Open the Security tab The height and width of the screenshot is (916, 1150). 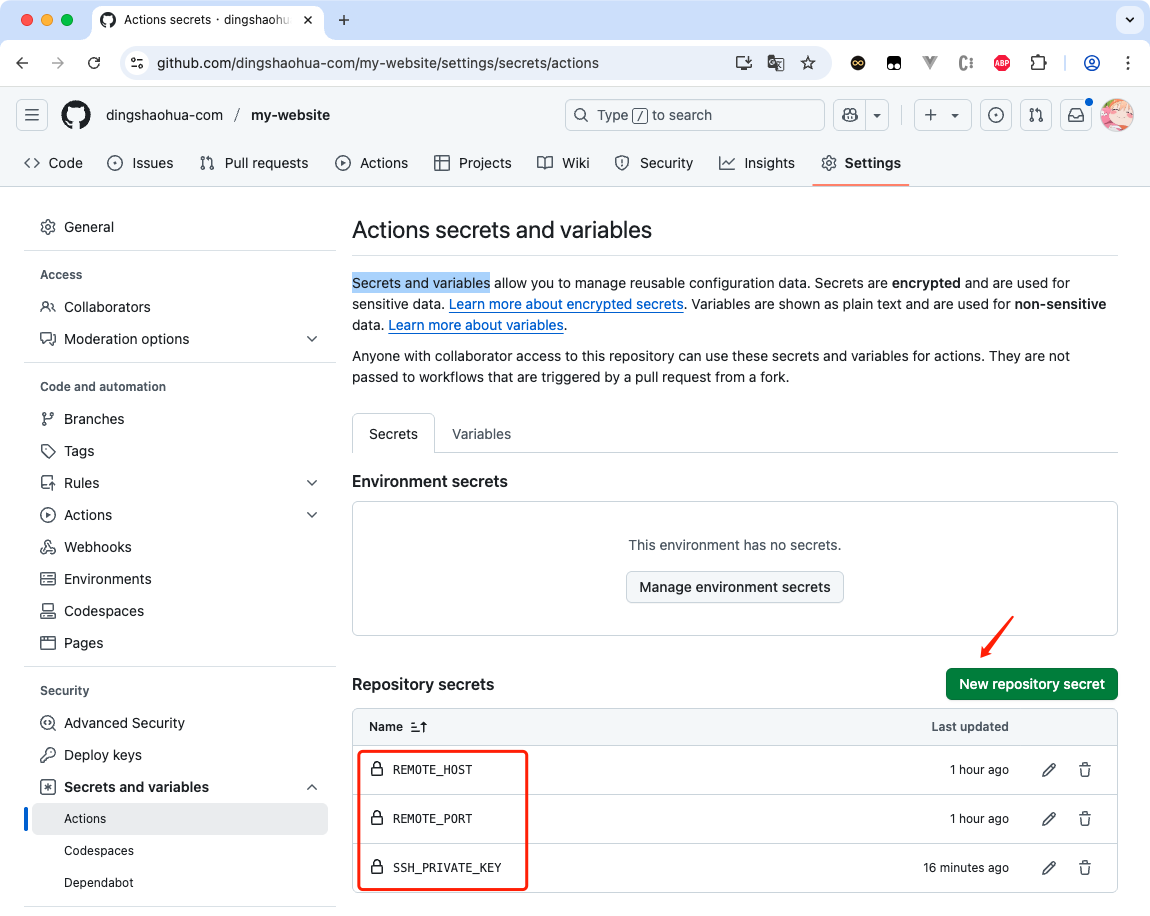(653, 163)
